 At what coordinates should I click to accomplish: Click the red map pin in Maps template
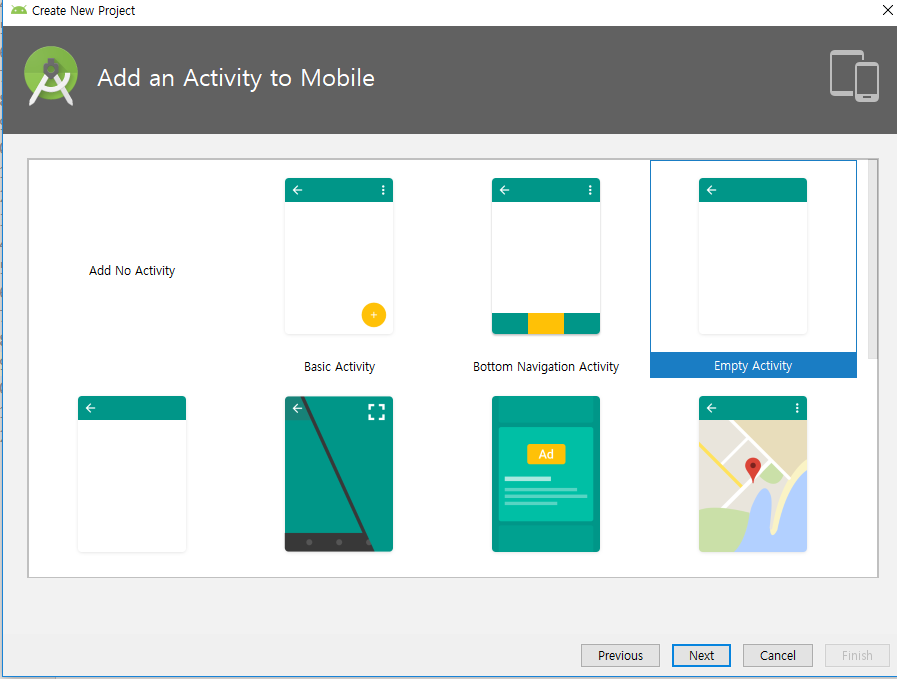point(753,470)
